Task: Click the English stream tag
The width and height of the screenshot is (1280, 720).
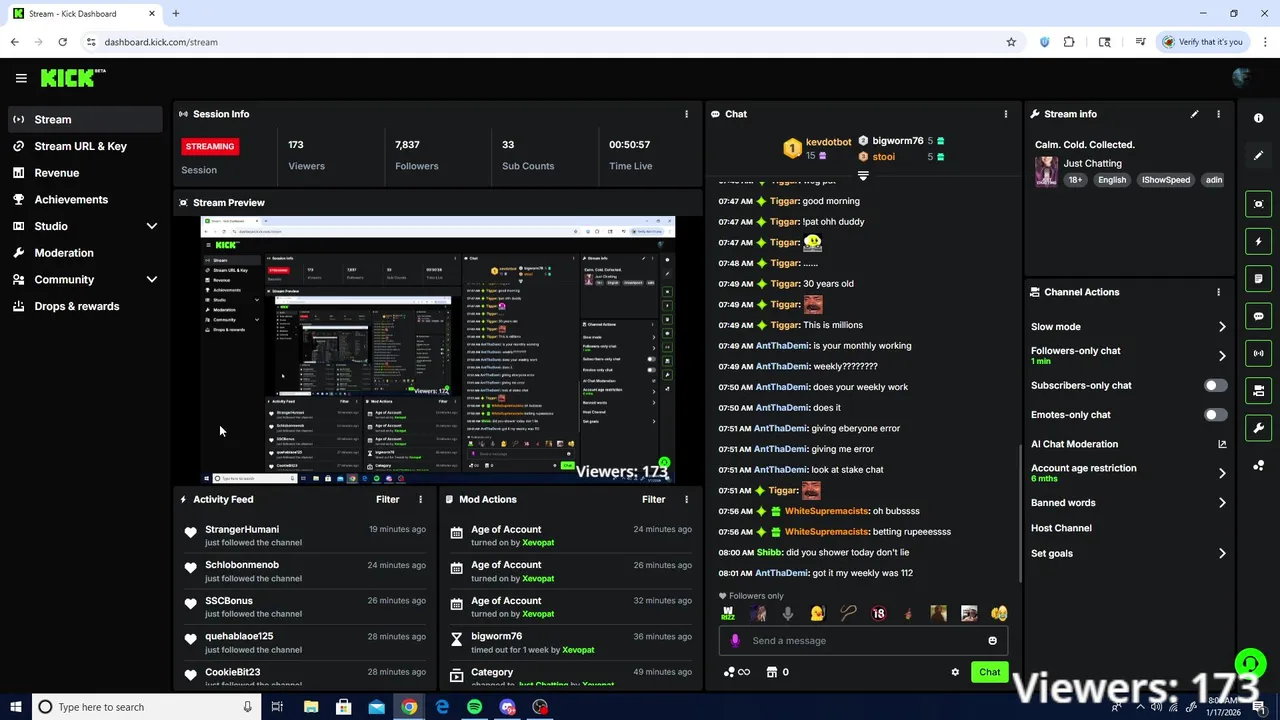Action: (x=1112, y=180)
